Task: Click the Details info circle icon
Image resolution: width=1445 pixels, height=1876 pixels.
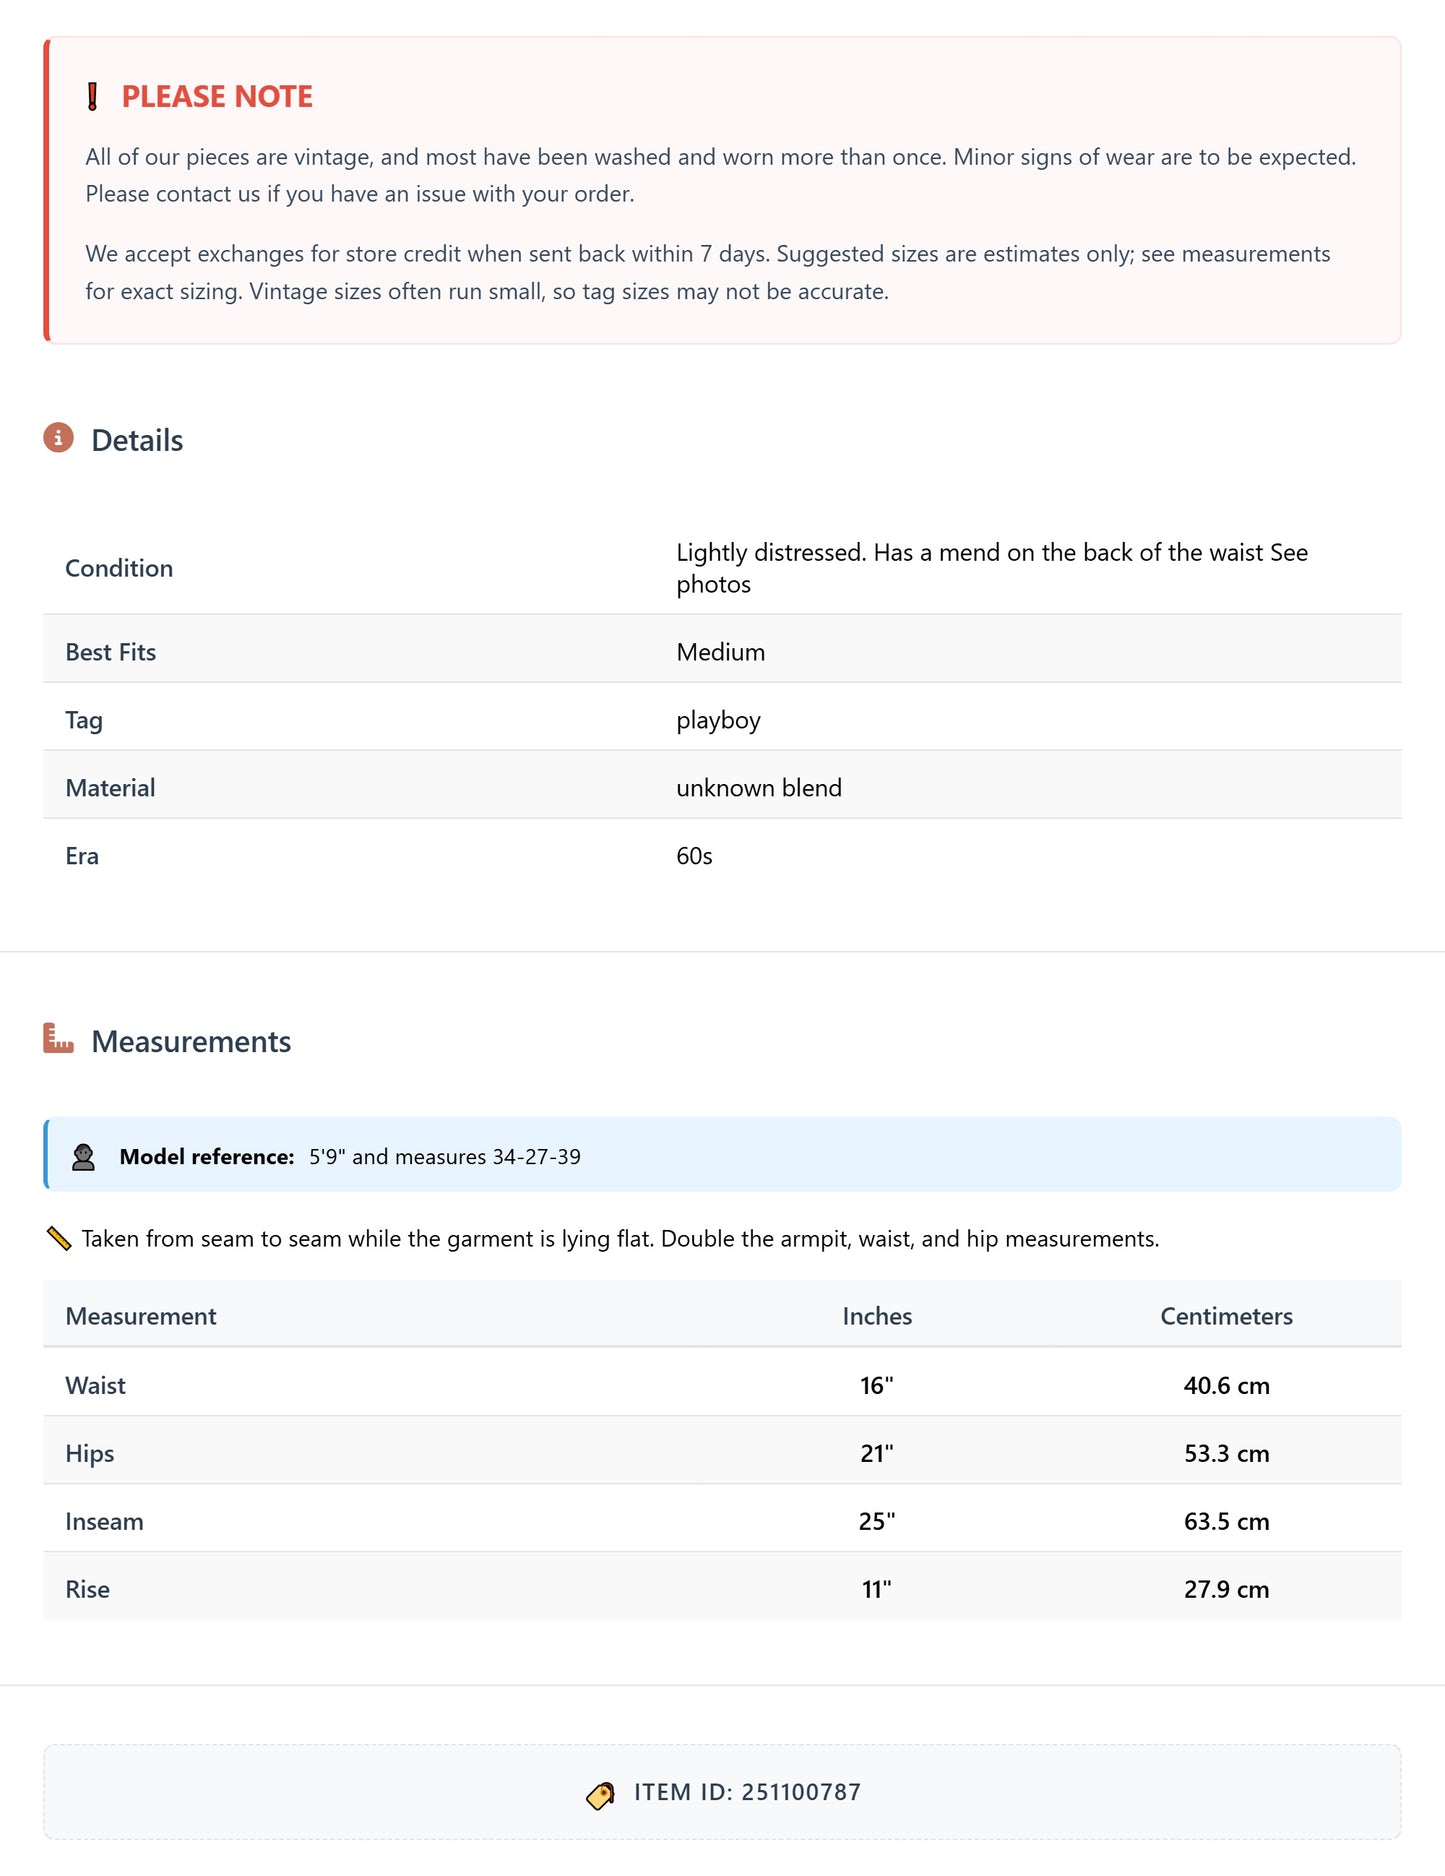Action: (59, 438)
